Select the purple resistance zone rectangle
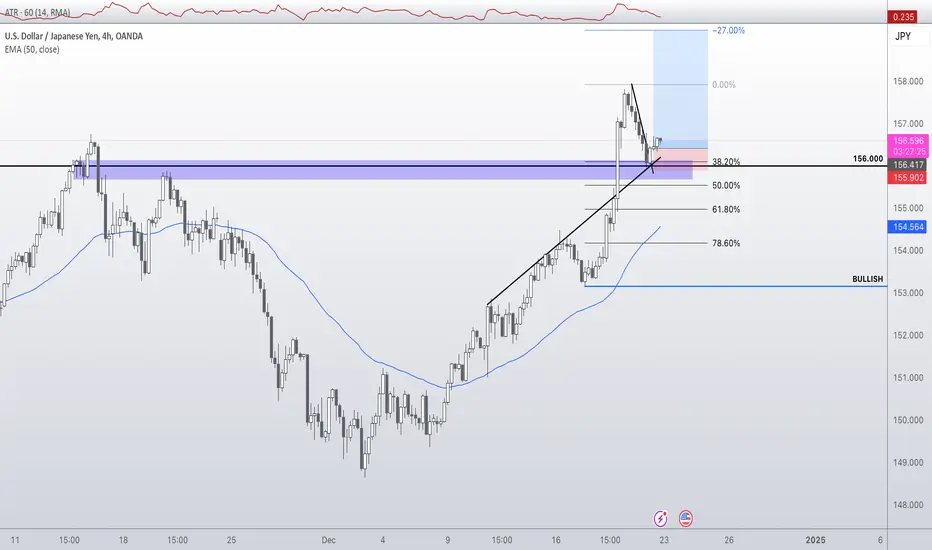The width and height of the screenshot is (932, 550). click(x=383, y=169)
